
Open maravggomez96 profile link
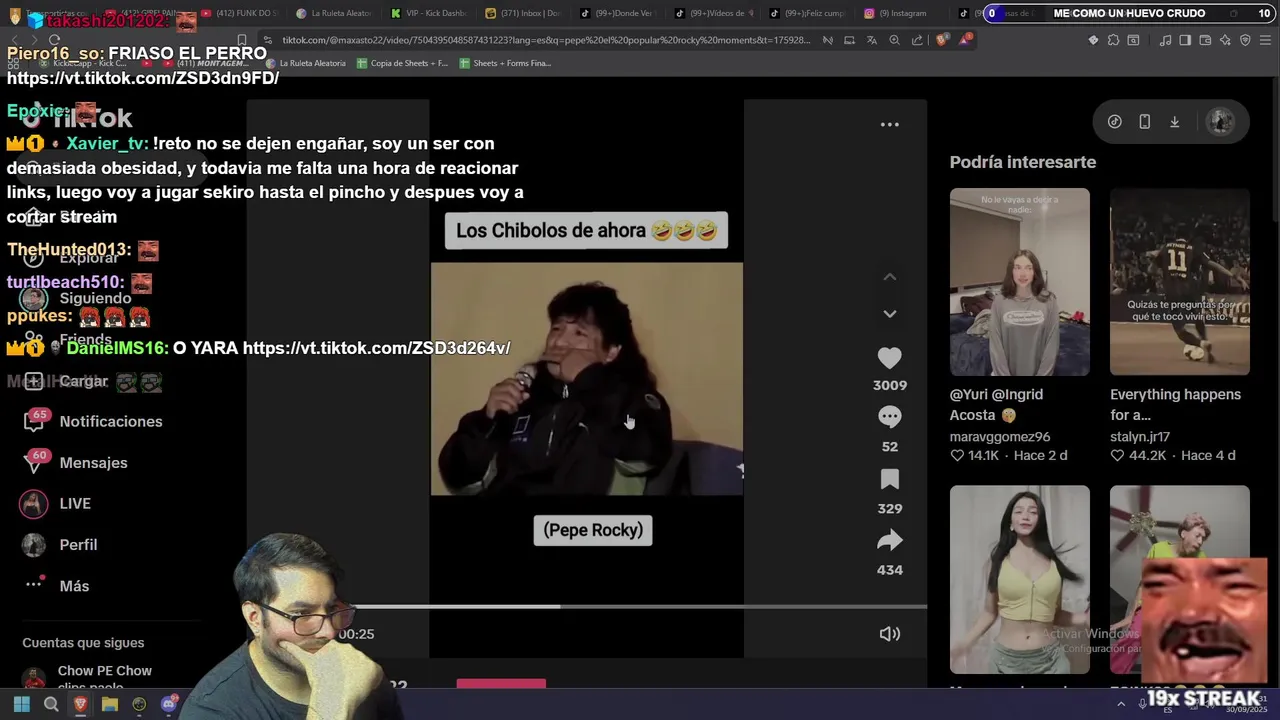click(x=1000, y=436)
